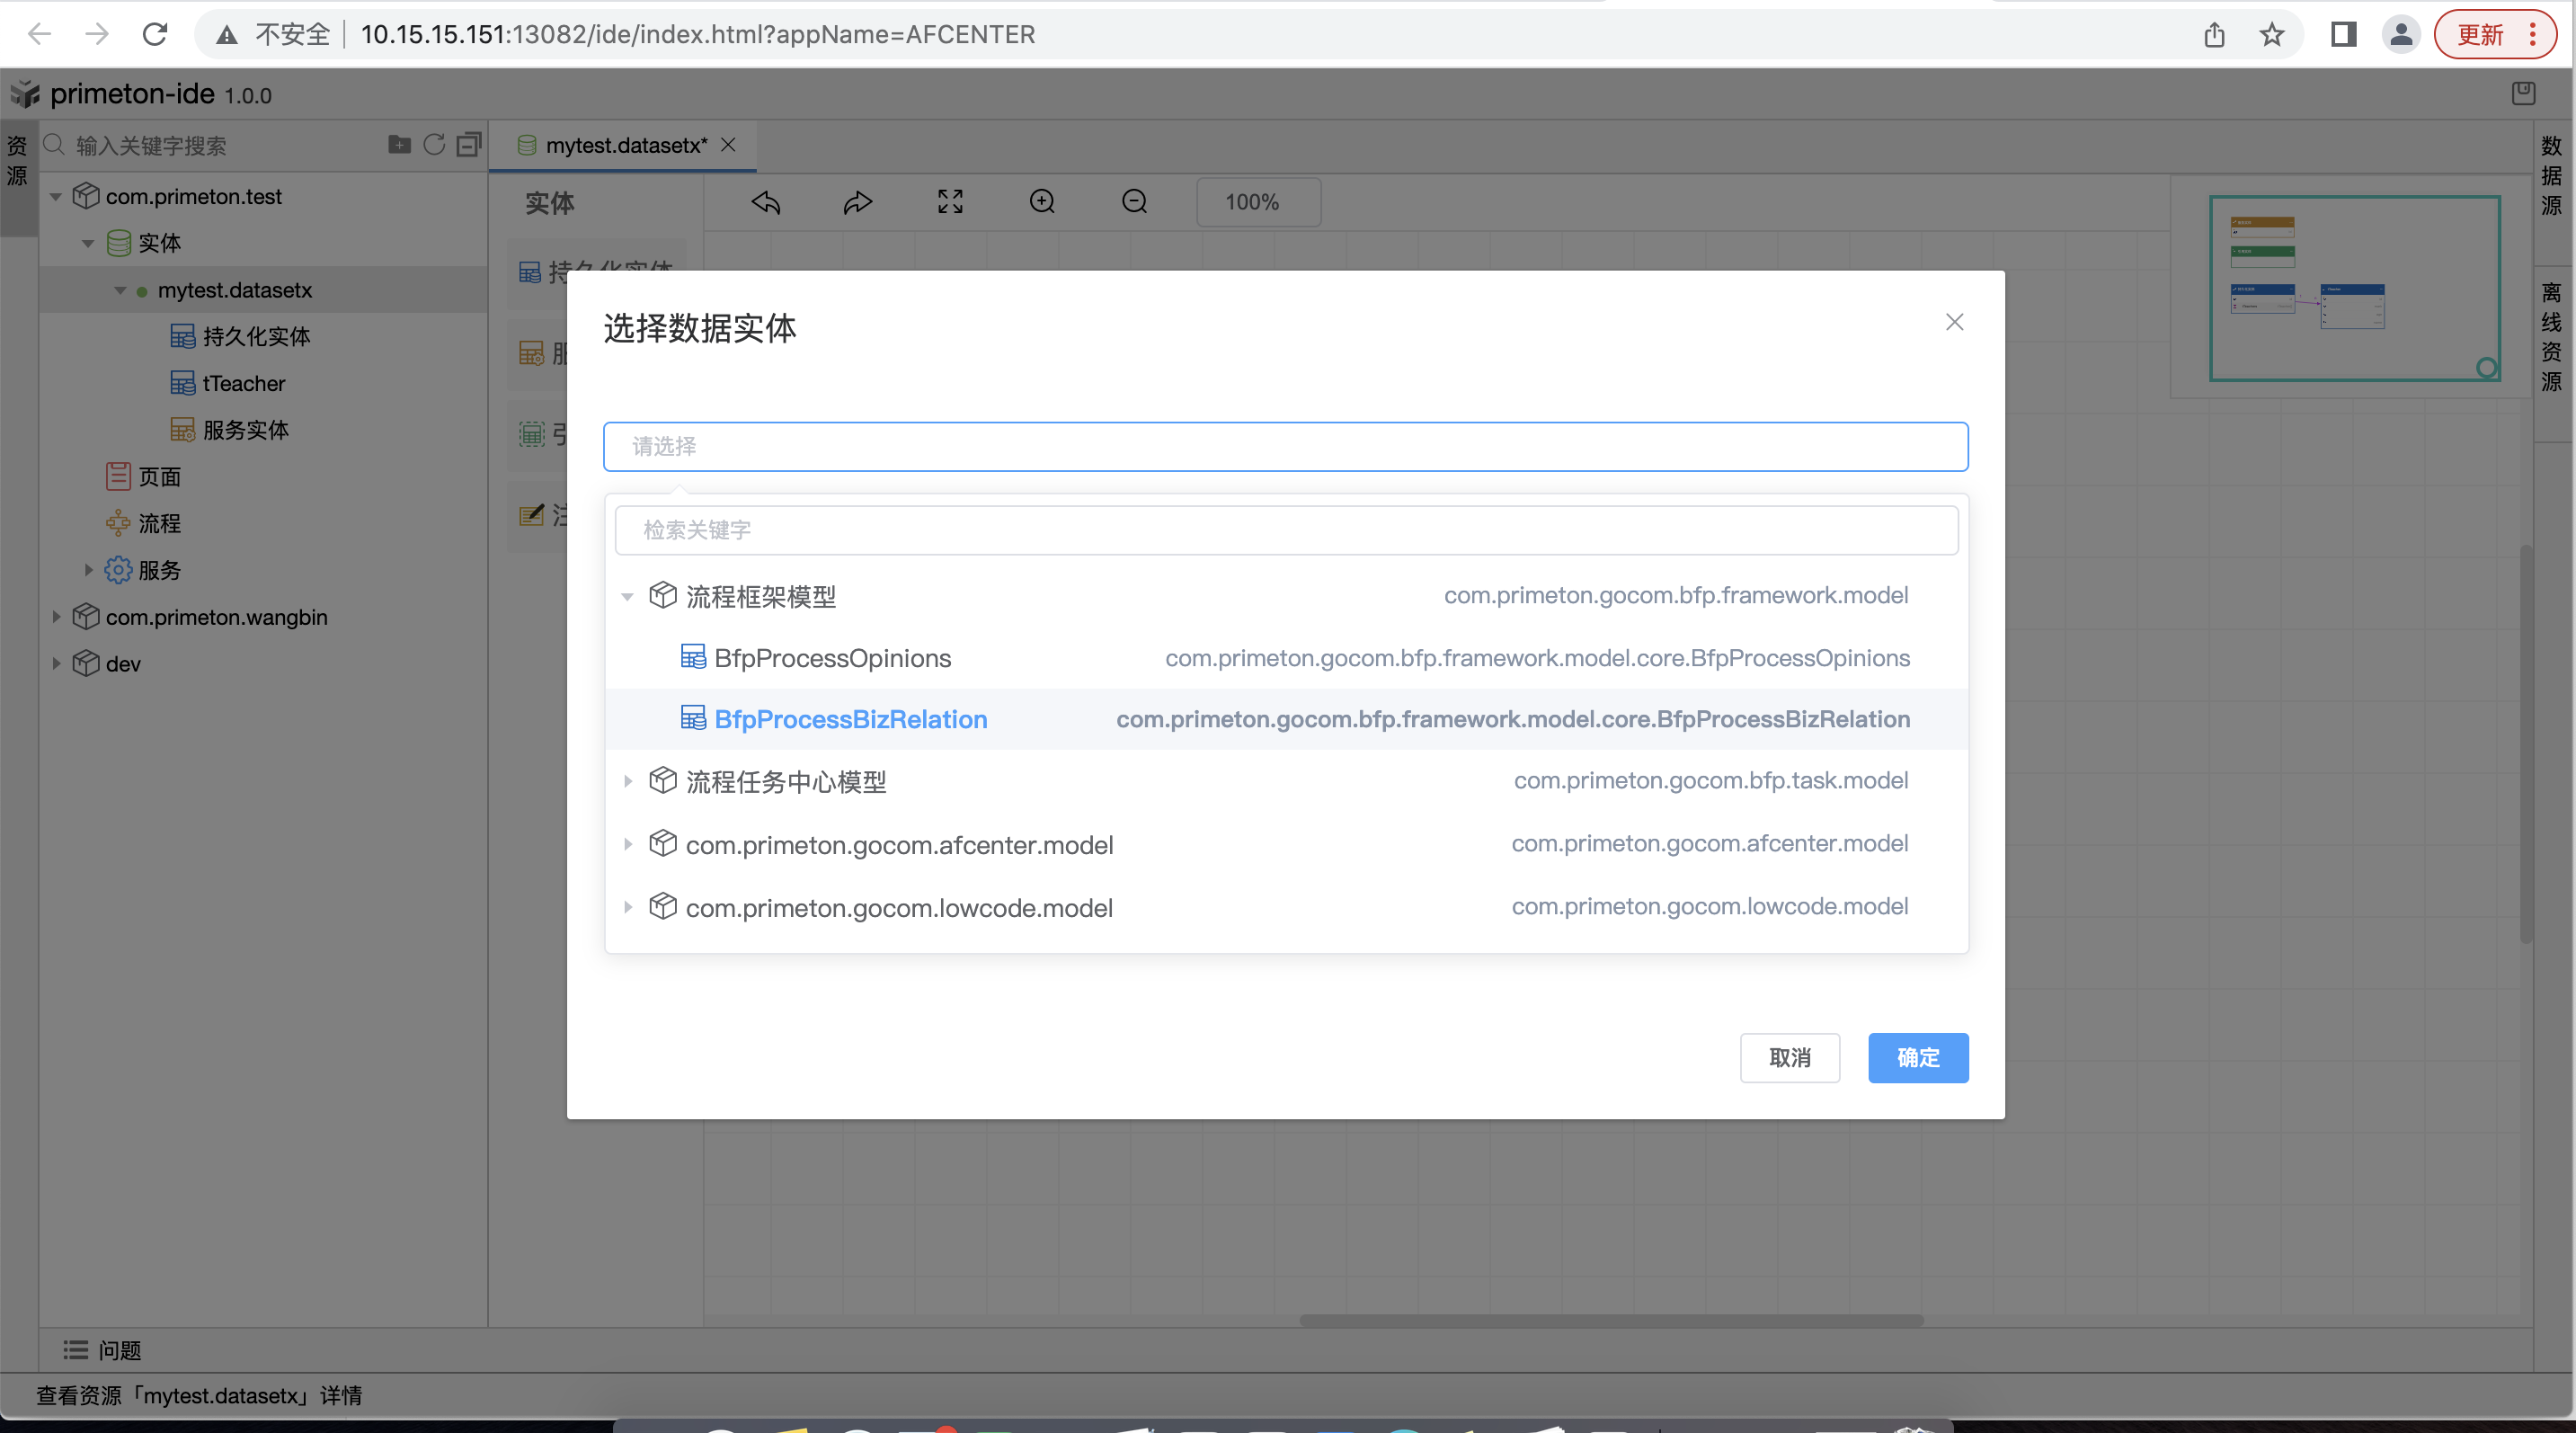Click the collapse all icon in resource panel
Image resolution: width=2576 pixels, height=1433 pixels.
[x=469, y=145]
